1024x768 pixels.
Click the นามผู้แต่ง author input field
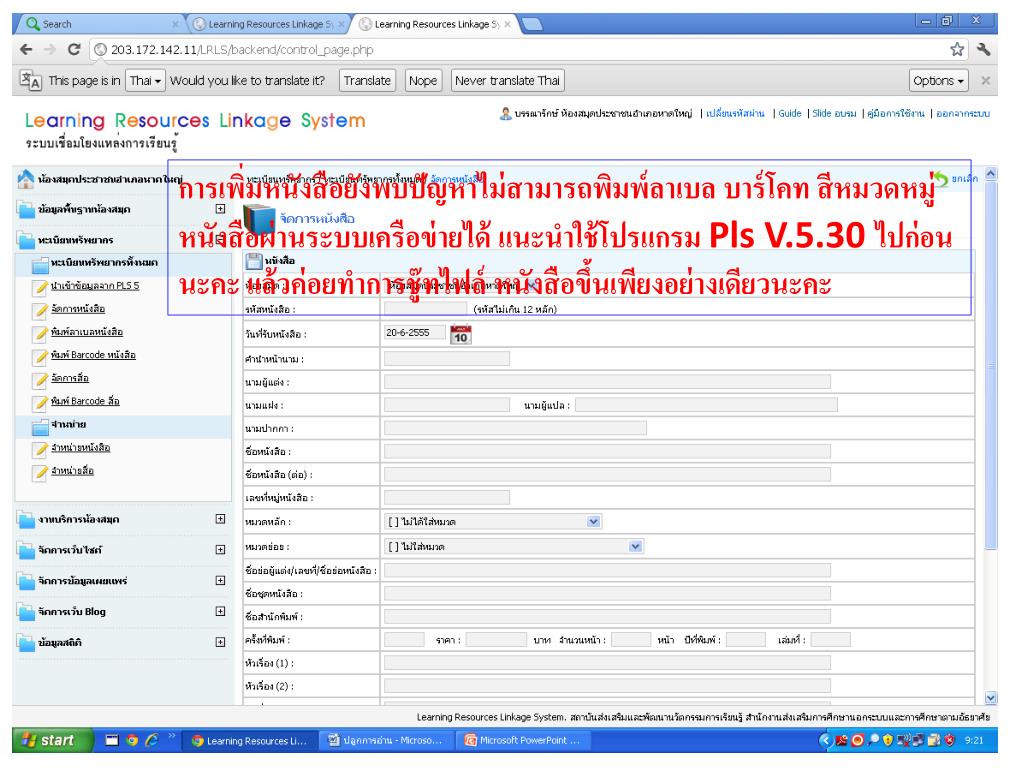click(x=607, y=382)
